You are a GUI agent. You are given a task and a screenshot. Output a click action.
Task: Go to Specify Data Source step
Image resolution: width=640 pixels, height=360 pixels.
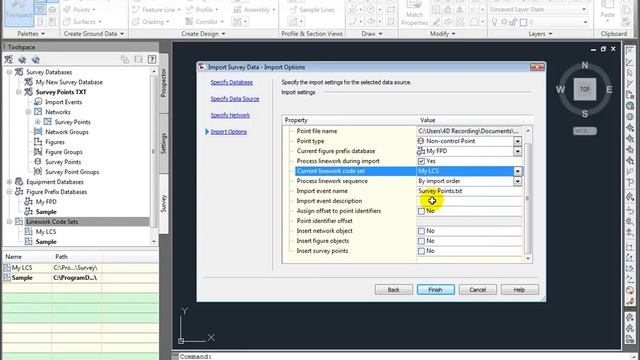(x=235, y=99)
